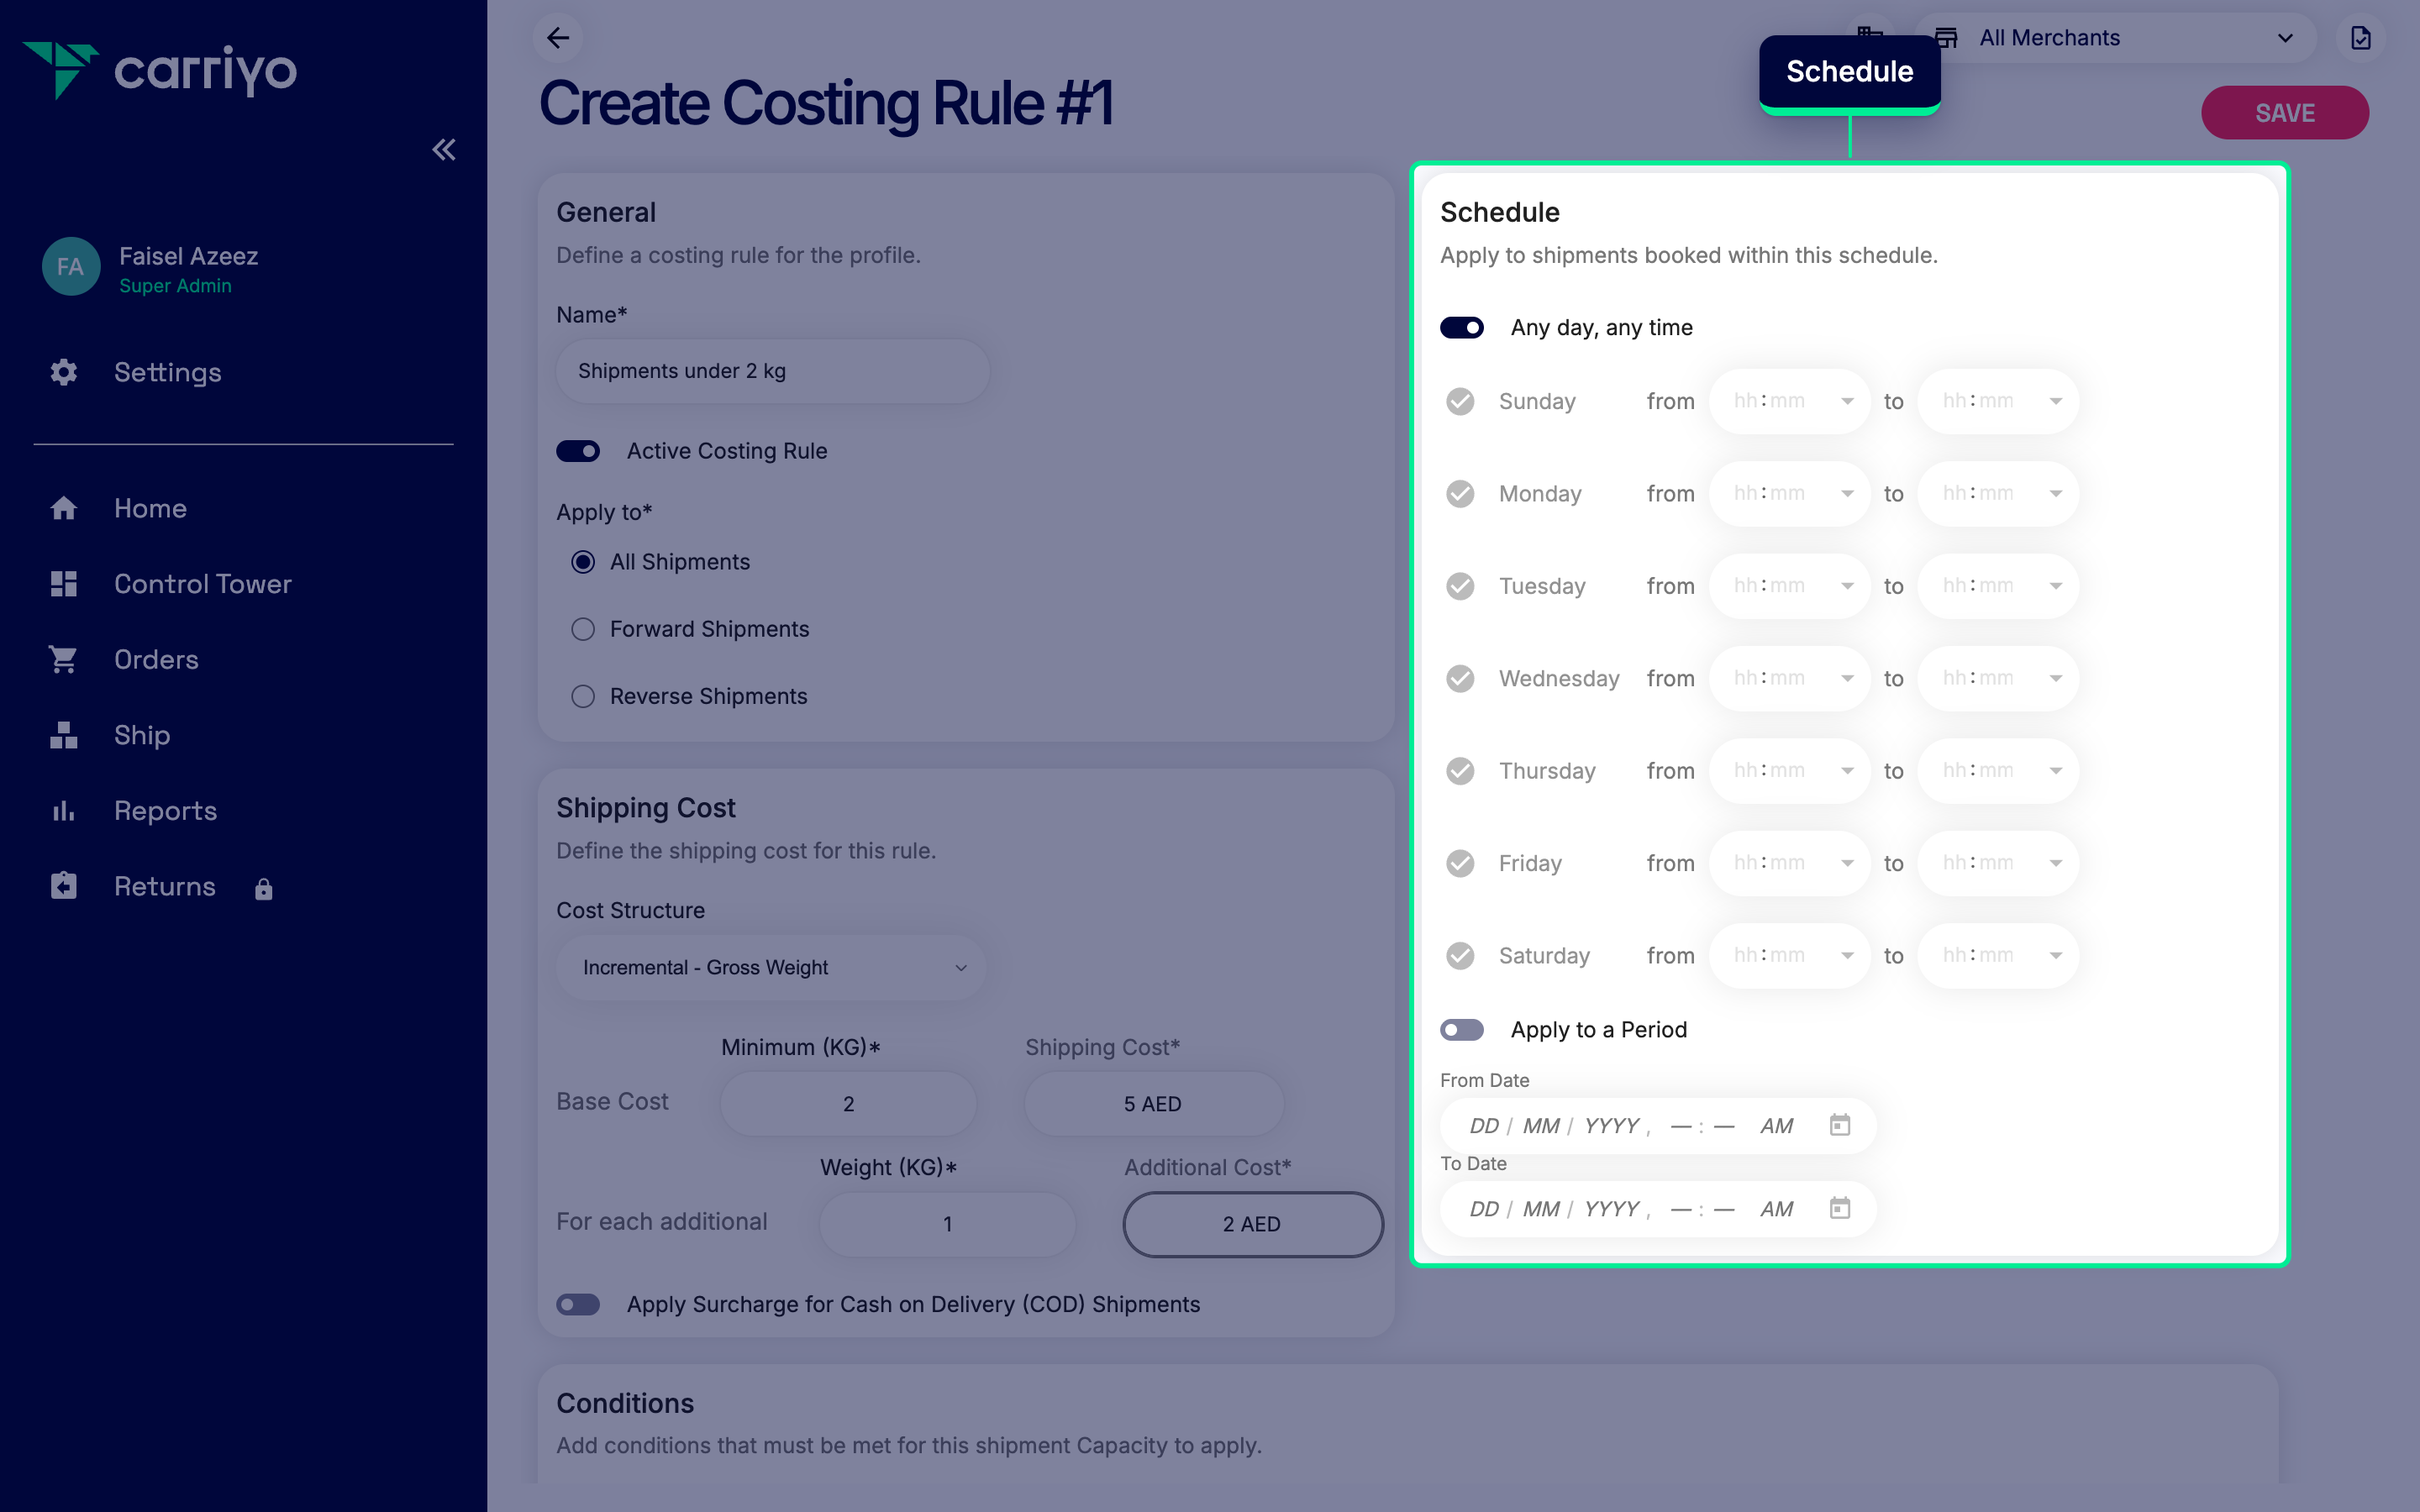Open Control Tower menu item

203,584
